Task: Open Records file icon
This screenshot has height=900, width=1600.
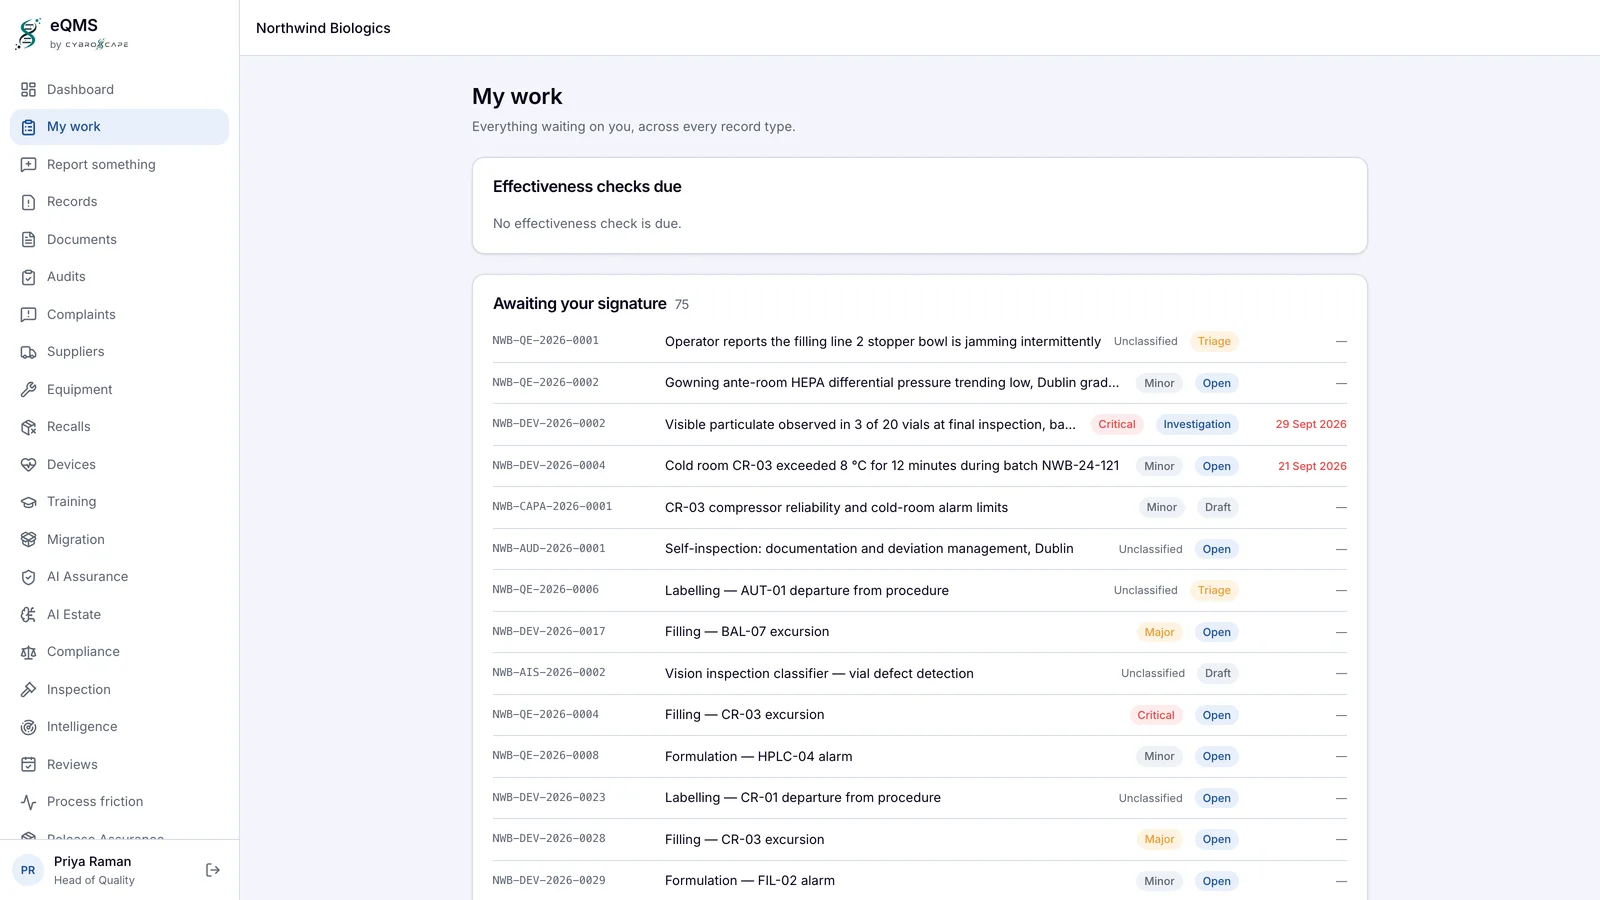Action: click(28, 202)
